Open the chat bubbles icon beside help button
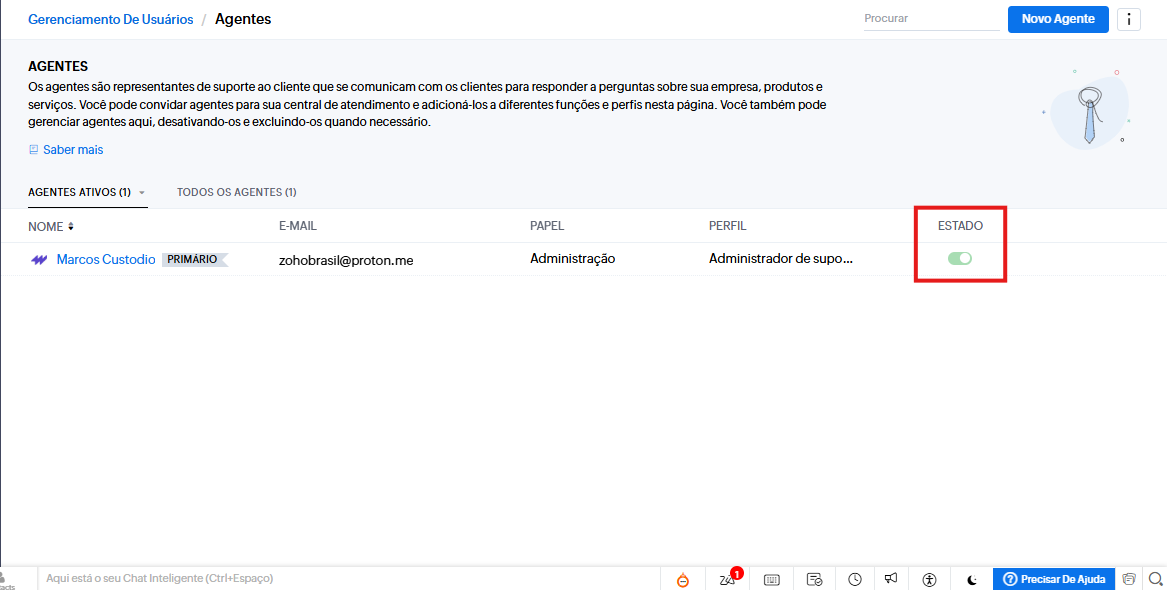1167x590 pixels. 1129,579
